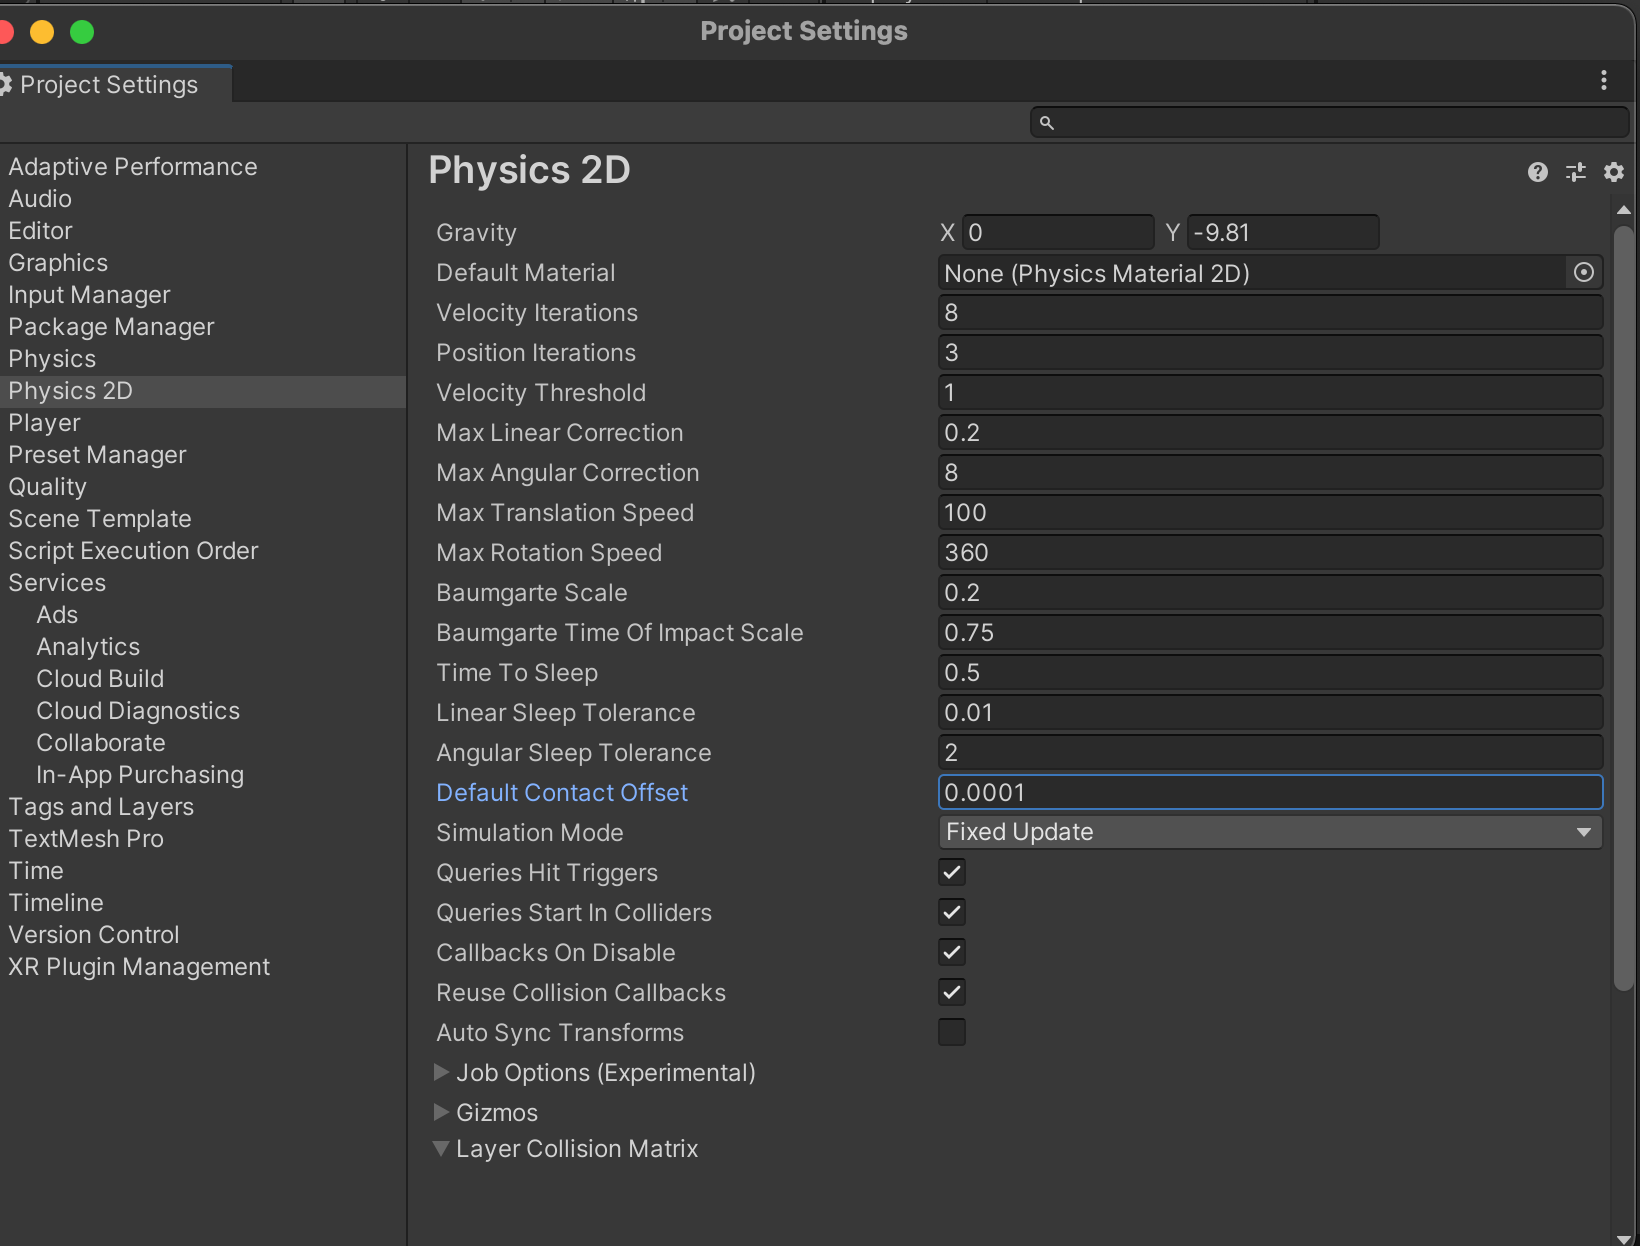1640x1246 pixels.
Task: Click the Physics 2D settings gear icon
Action: click(1613, 172)
